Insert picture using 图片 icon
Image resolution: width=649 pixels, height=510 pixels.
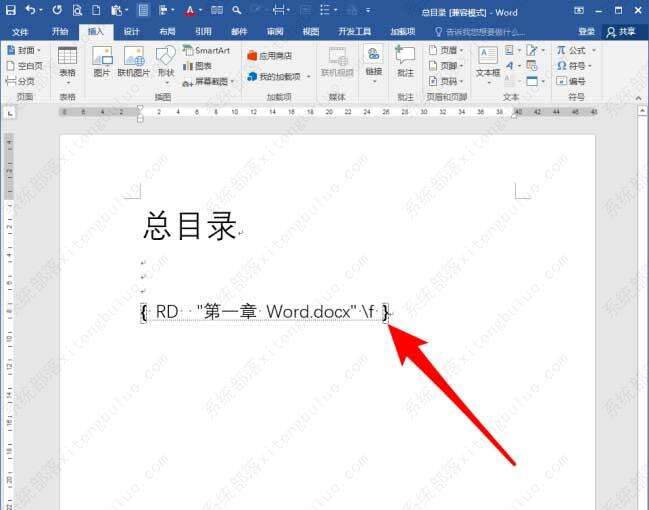pos(102,62)
